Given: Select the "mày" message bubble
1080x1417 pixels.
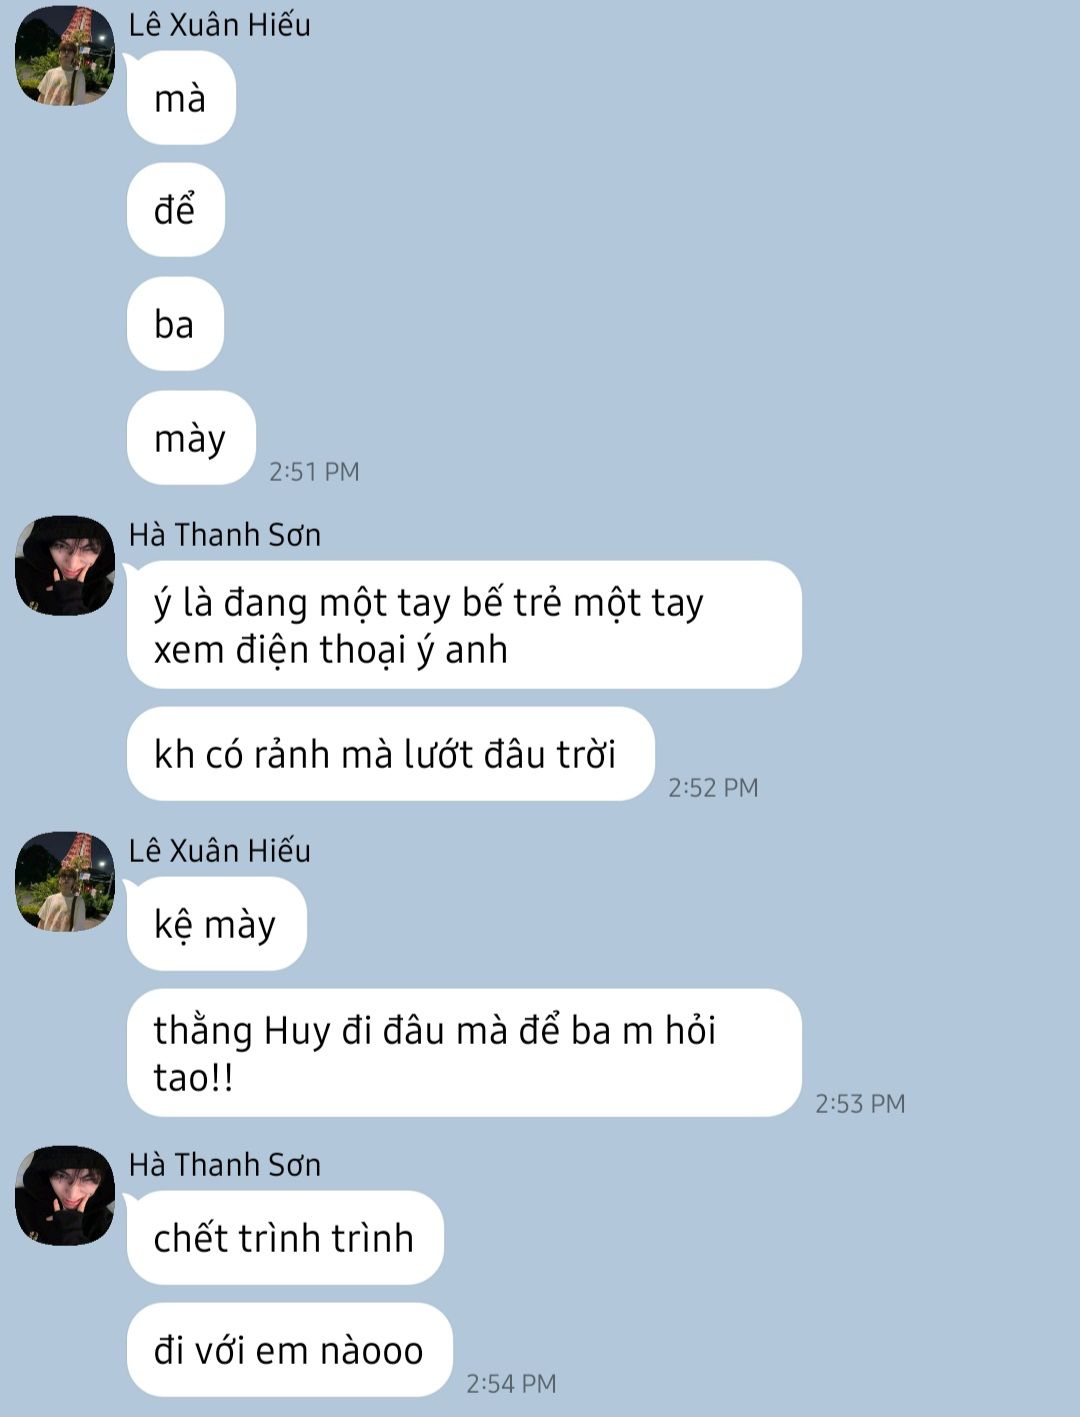Looking at the screenshot, I should click(191, 438).
